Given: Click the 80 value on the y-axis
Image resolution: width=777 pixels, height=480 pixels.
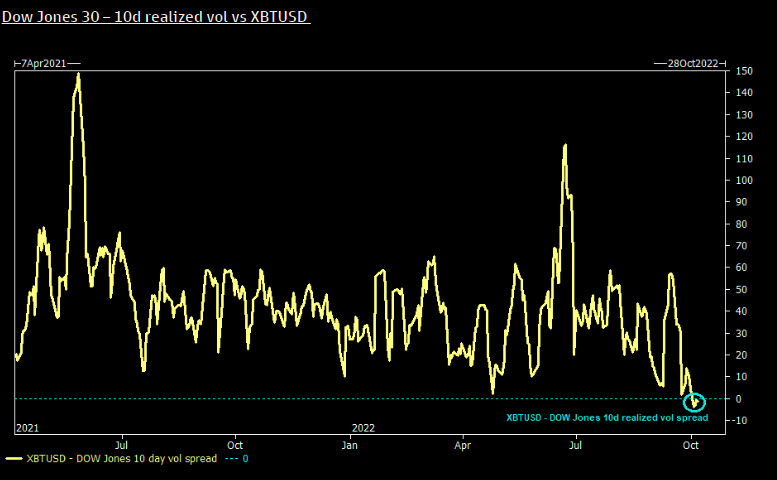Looking at the screenshot, I should tap(741, 224).
